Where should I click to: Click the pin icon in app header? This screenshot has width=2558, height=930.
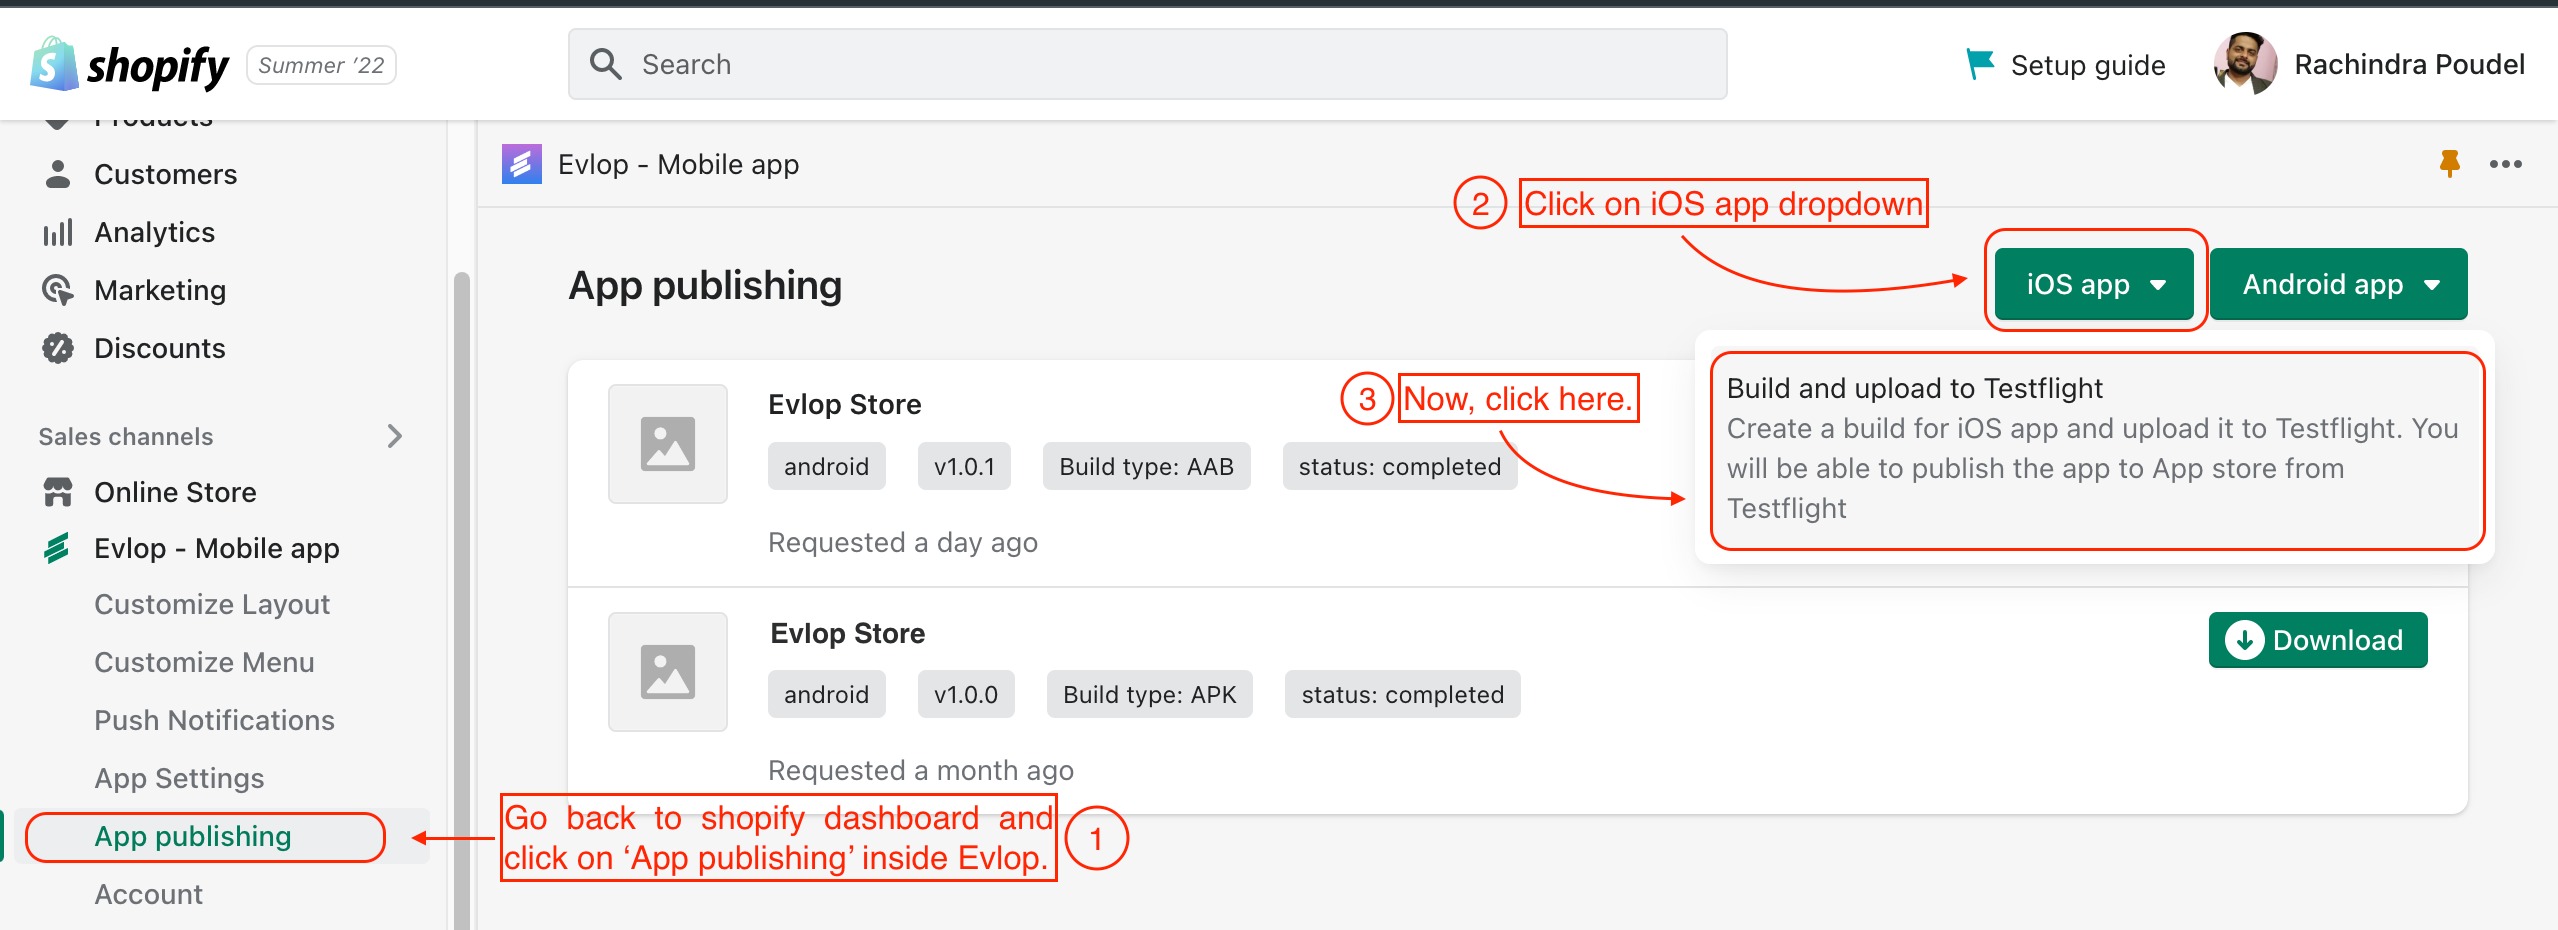pyautogui.click(x=2449, y=163)
